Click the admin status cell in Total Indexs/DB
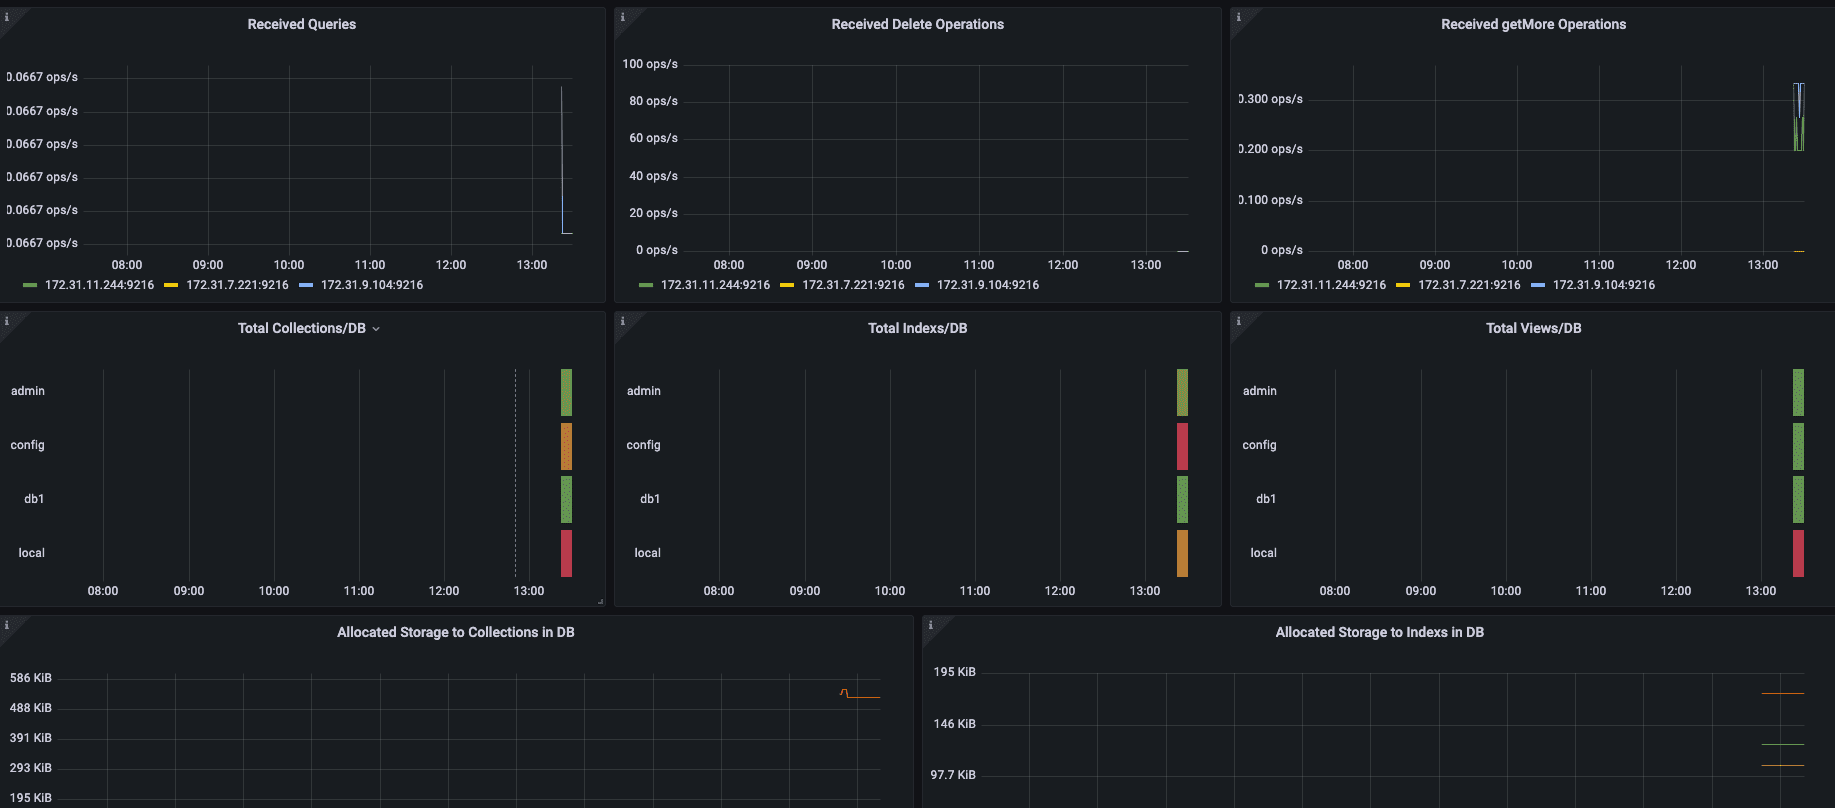Viewport: 1835px width, 808px height. pyautogui.click(x=1182, y=392)
